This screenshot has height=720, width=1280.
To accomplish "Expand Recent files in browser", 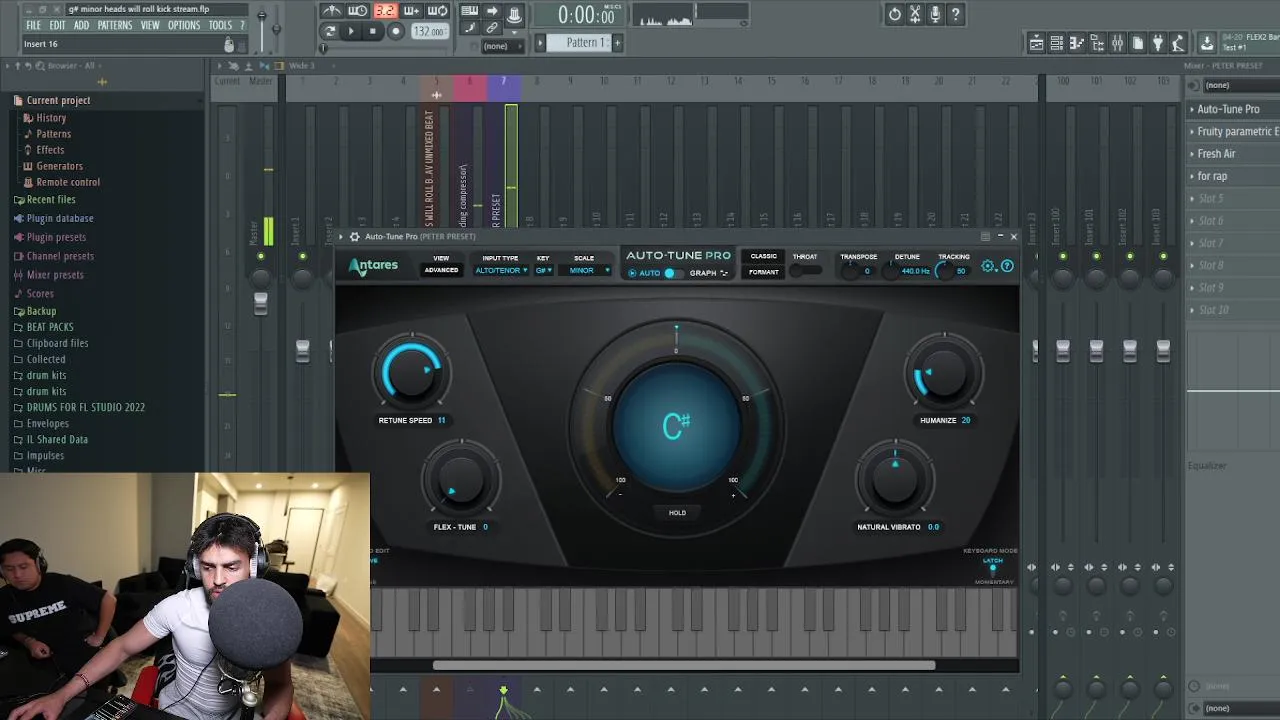I will coord(51,199).
